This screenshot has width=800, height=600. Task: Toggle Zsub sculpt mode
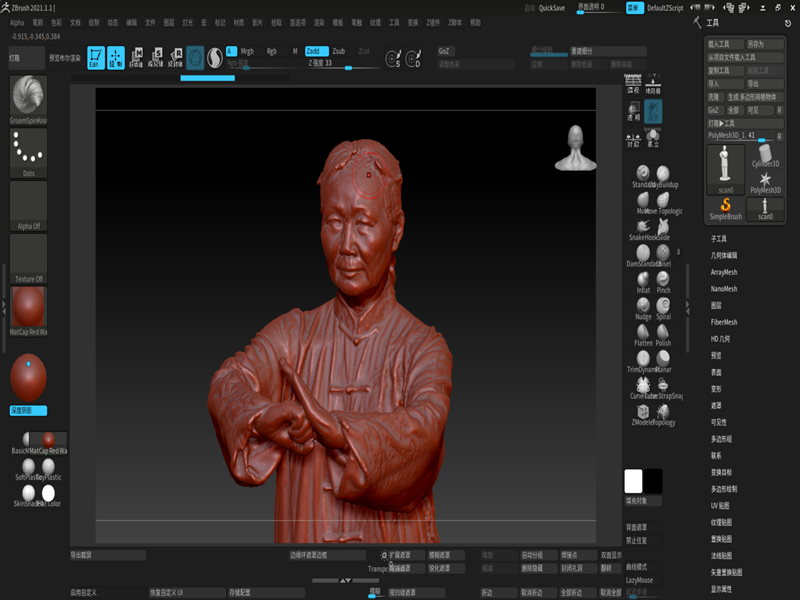(339, 50)
